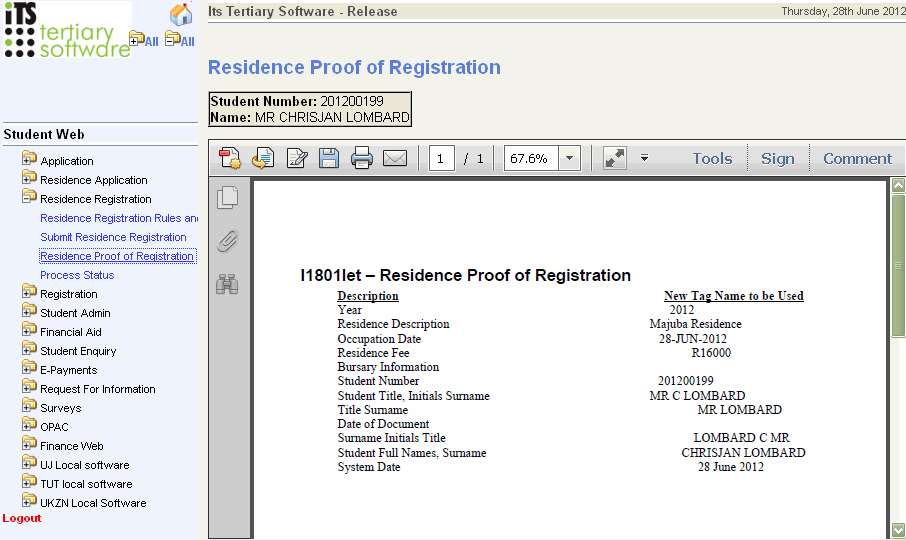Expand the OPAC folder
The image size is (906, 540).
coord(29,424)
